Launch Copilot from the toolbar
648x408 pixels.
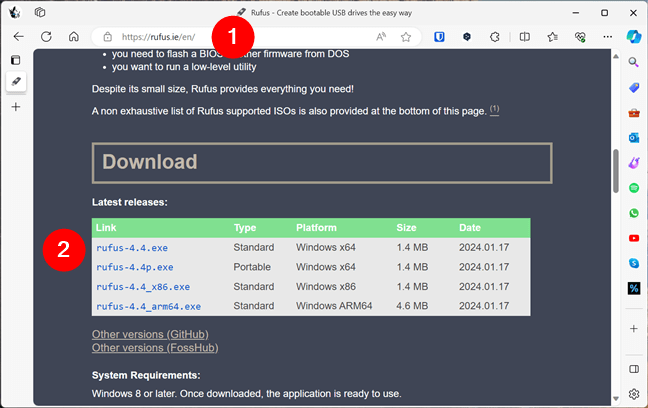[x=634, y=36]
